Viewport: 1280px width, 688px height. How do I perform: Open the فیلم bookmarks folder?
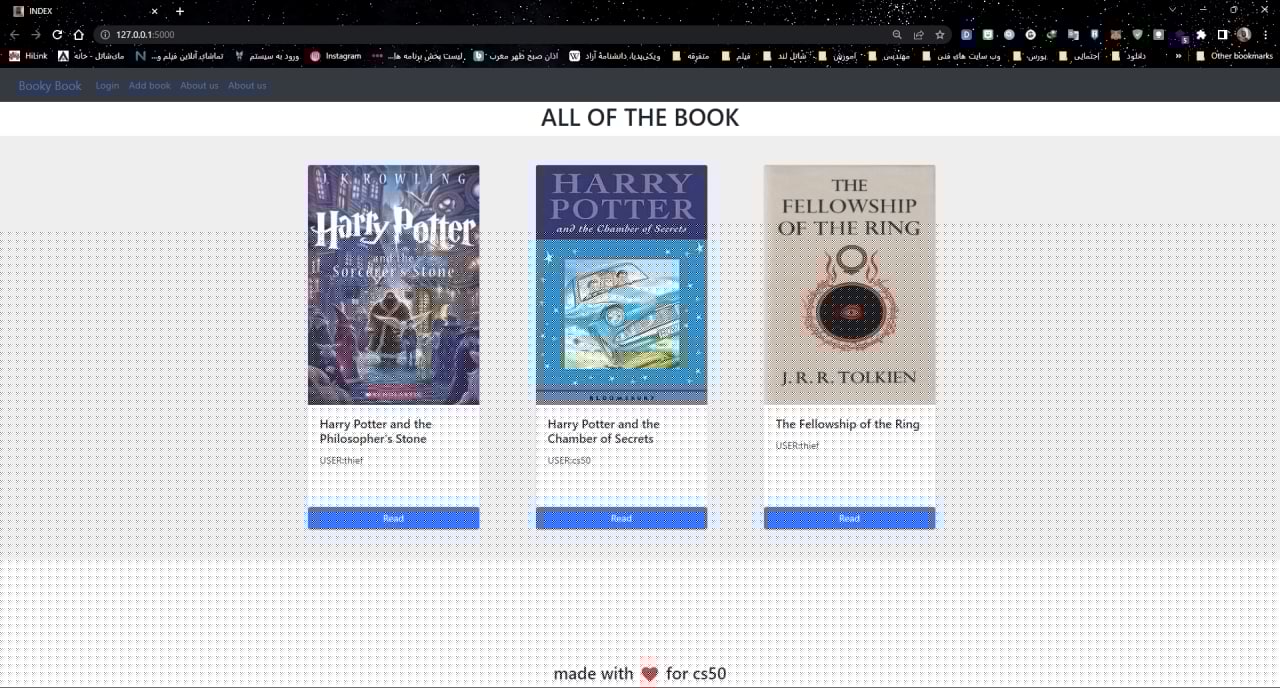735,56
